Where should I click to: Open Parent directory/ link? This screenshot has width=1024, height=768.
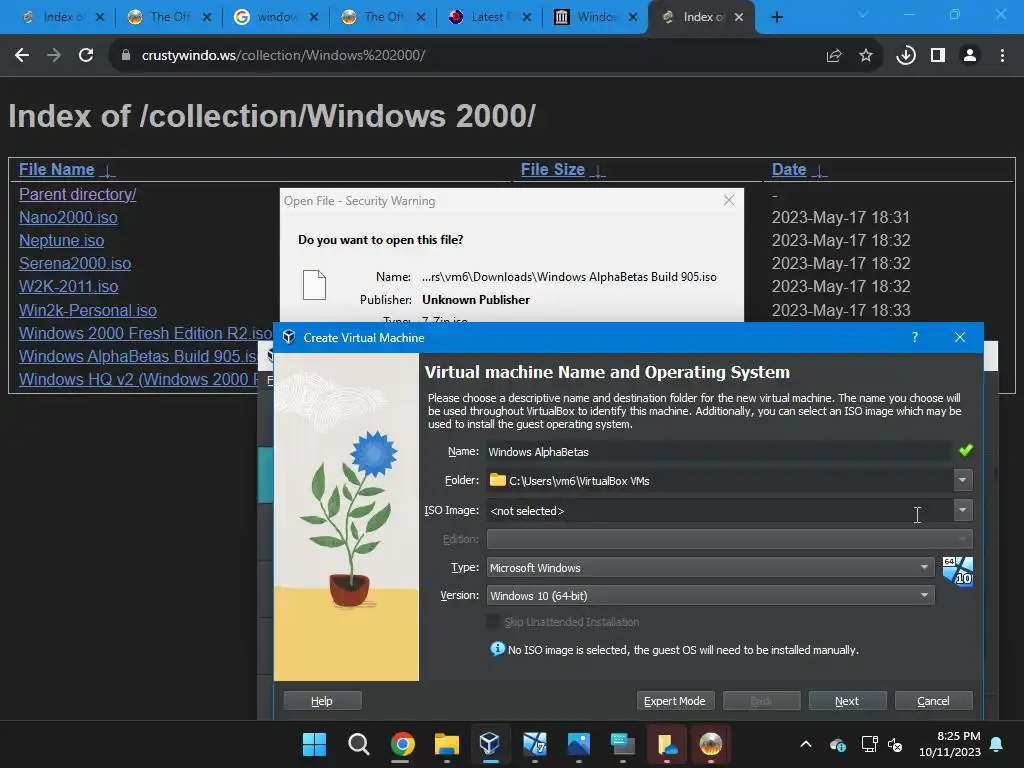(77, 195)
